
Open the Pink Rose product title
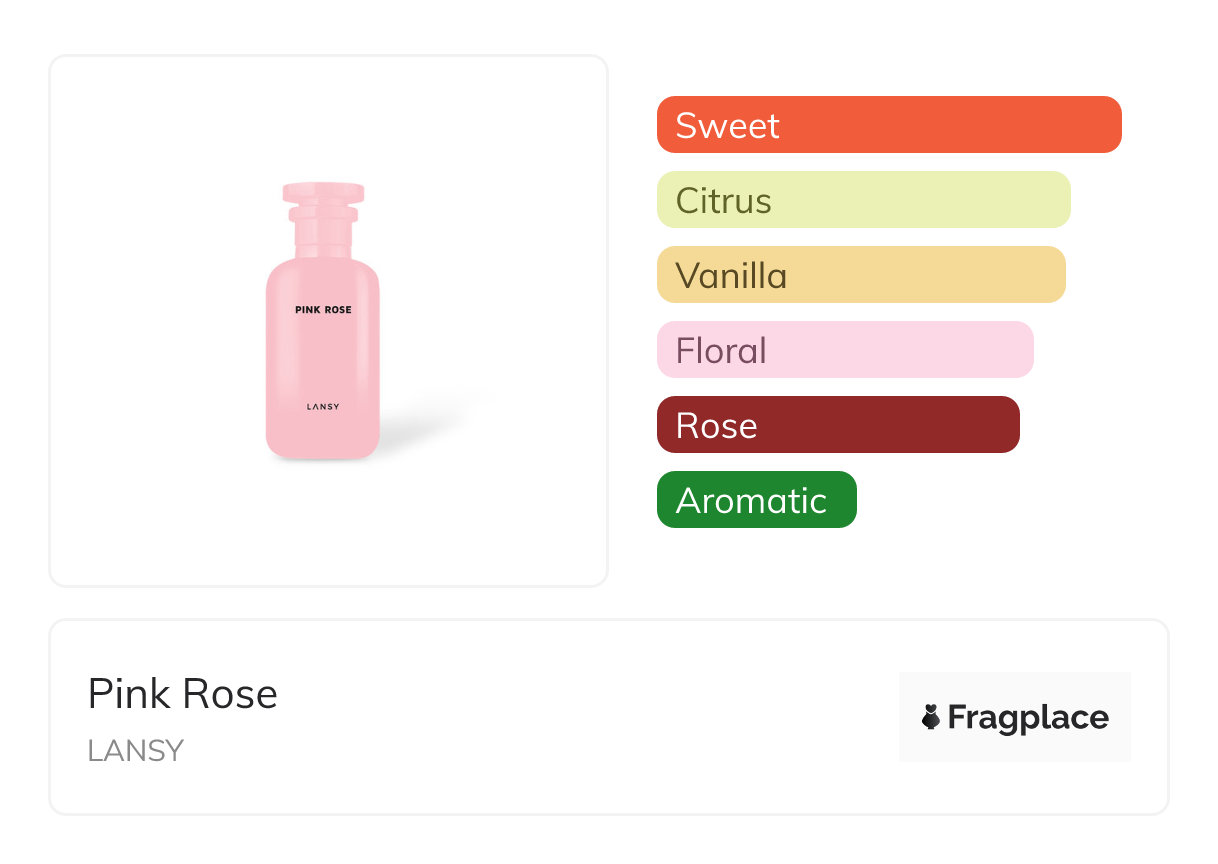[183, 694]
